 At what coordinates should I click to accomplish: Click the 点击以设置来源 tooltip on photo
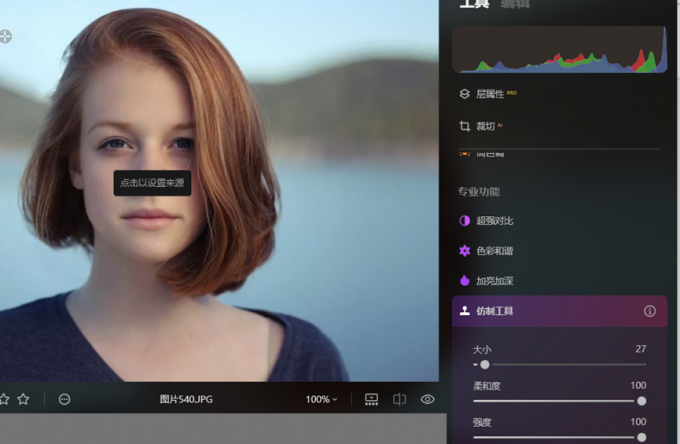click(152, 183)
